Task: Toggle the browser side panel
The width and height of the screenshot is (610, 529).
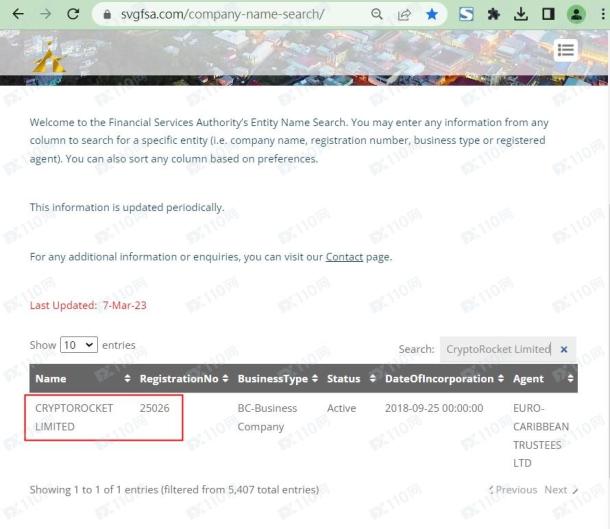Action: tap(548, 15)
